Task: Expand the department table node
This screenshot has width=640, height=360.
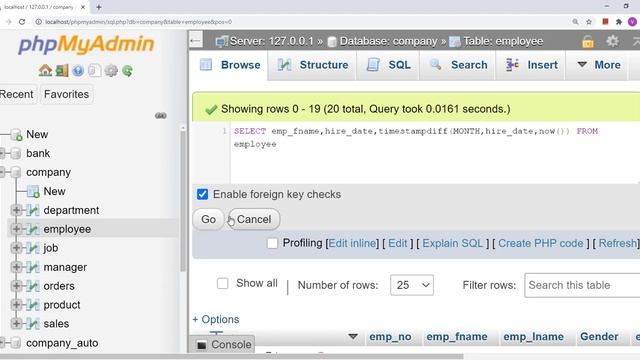Action: [16, 210]
